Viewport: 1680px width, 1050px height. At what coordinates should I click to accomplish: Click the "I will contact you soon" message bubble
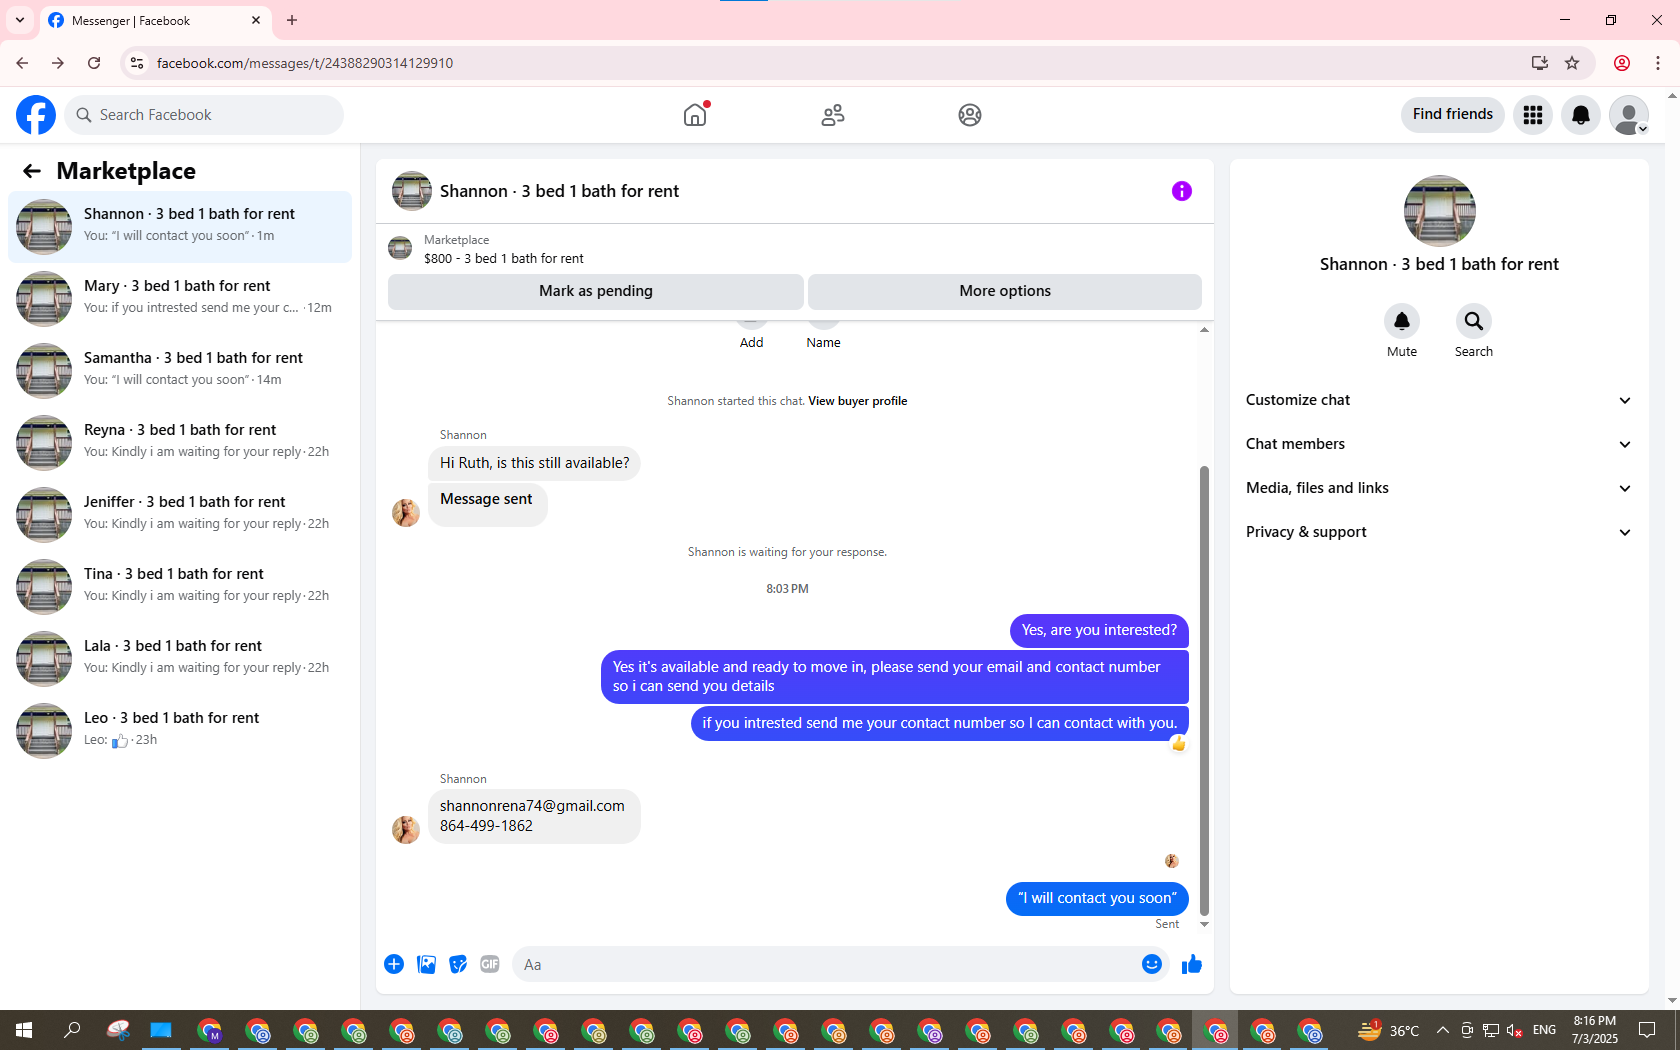point(1097,898)
